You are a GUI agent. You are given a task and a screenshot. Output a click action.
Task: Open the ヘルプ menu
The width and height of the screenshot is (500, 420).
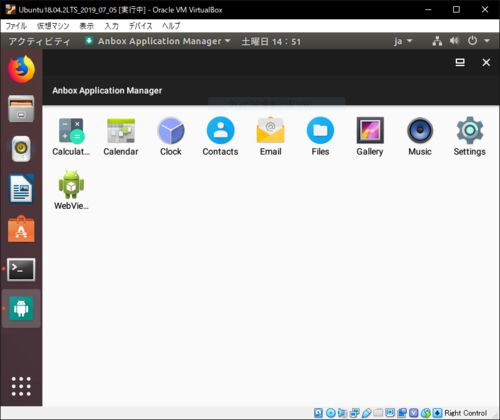coord(171,26)
